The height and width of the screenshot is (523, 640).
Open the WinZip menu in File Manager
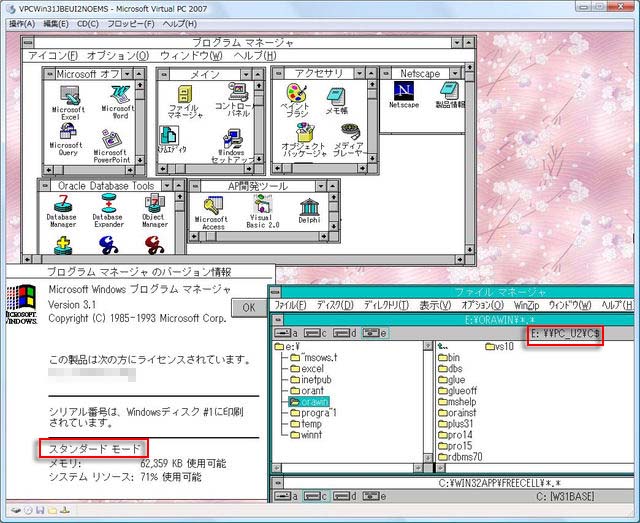tap(526, 305)
